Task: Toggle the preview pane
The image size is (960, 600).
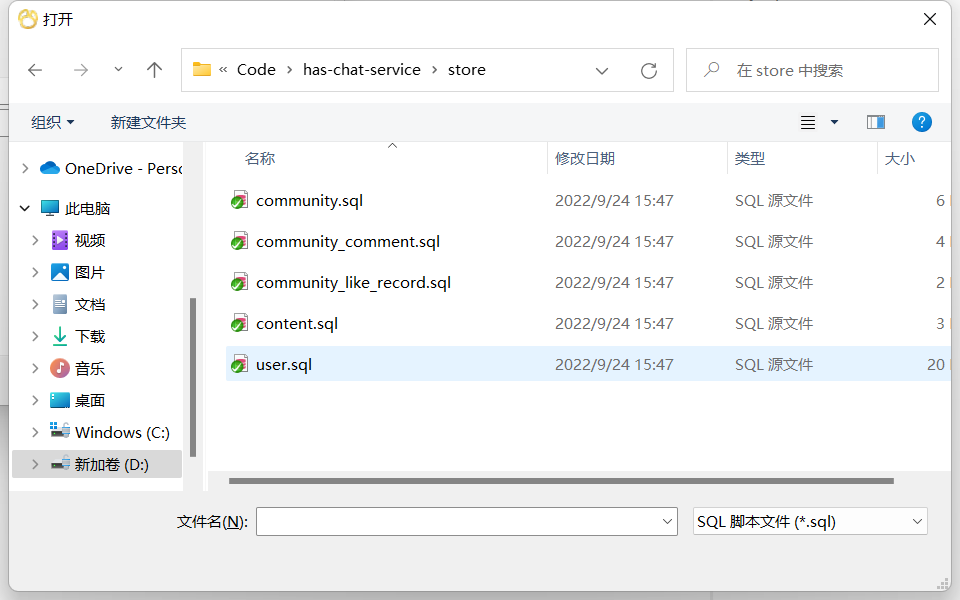Action: [x=876, y=122]
